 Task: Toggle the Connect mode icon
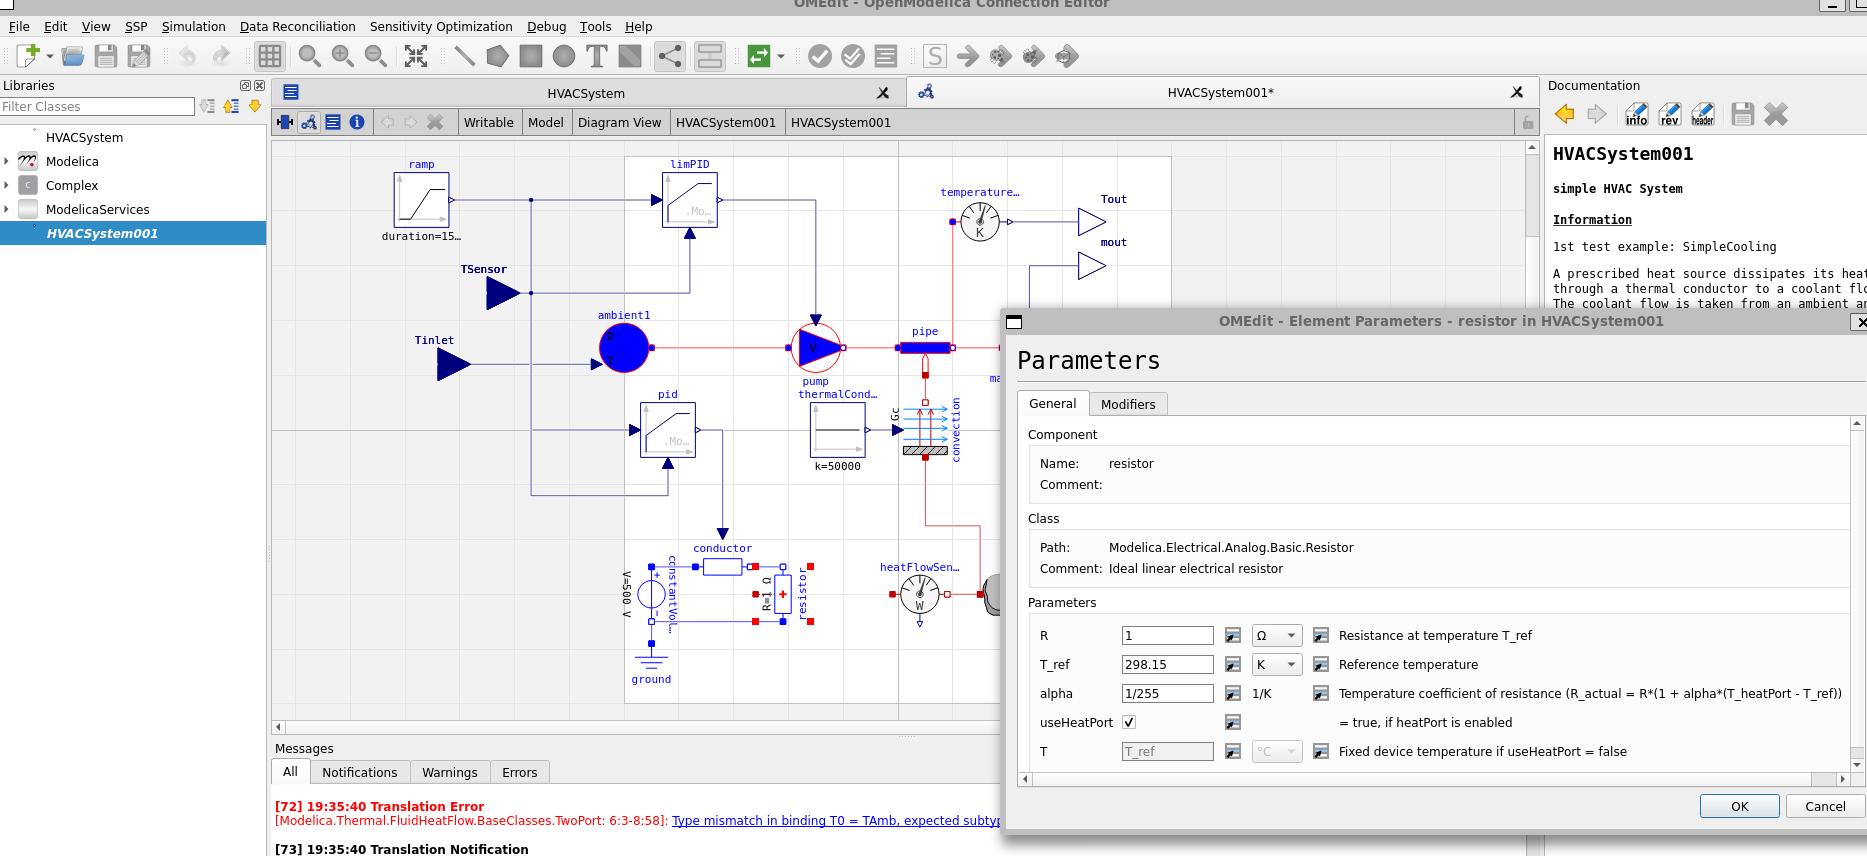670,56
